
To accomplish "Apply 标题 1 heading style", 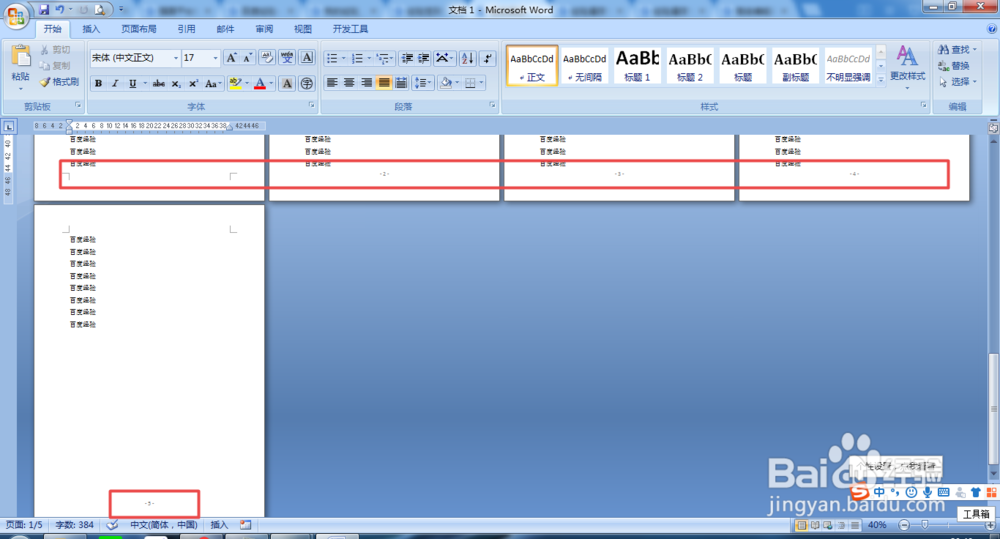I will pos(637,65).
